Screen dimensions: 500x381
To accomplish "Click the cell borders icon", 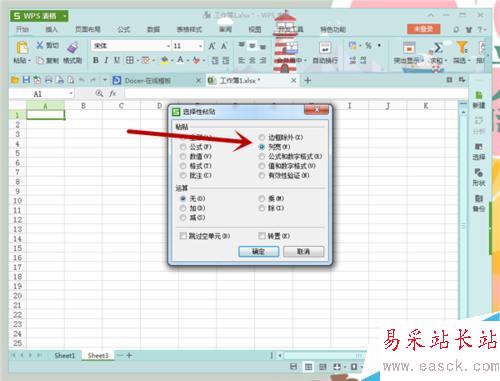I will coord(130,60).
